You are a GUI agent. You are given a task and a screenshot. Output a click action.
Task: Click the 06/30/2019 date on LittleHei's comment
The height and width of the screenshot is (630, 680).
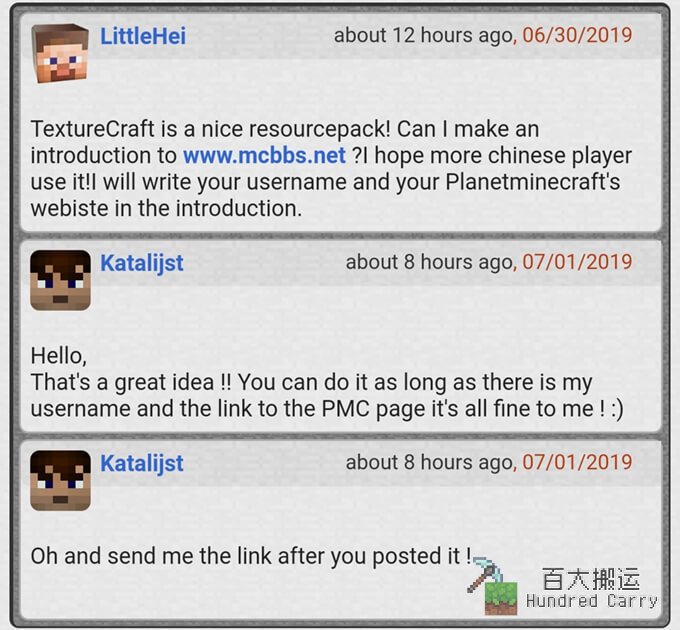click(577, 35)
